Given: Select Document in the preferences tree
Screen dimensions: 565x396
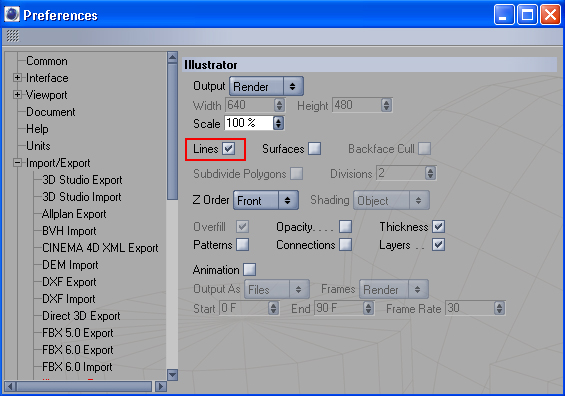Looking at the screenshot, I should coord(51,112).
